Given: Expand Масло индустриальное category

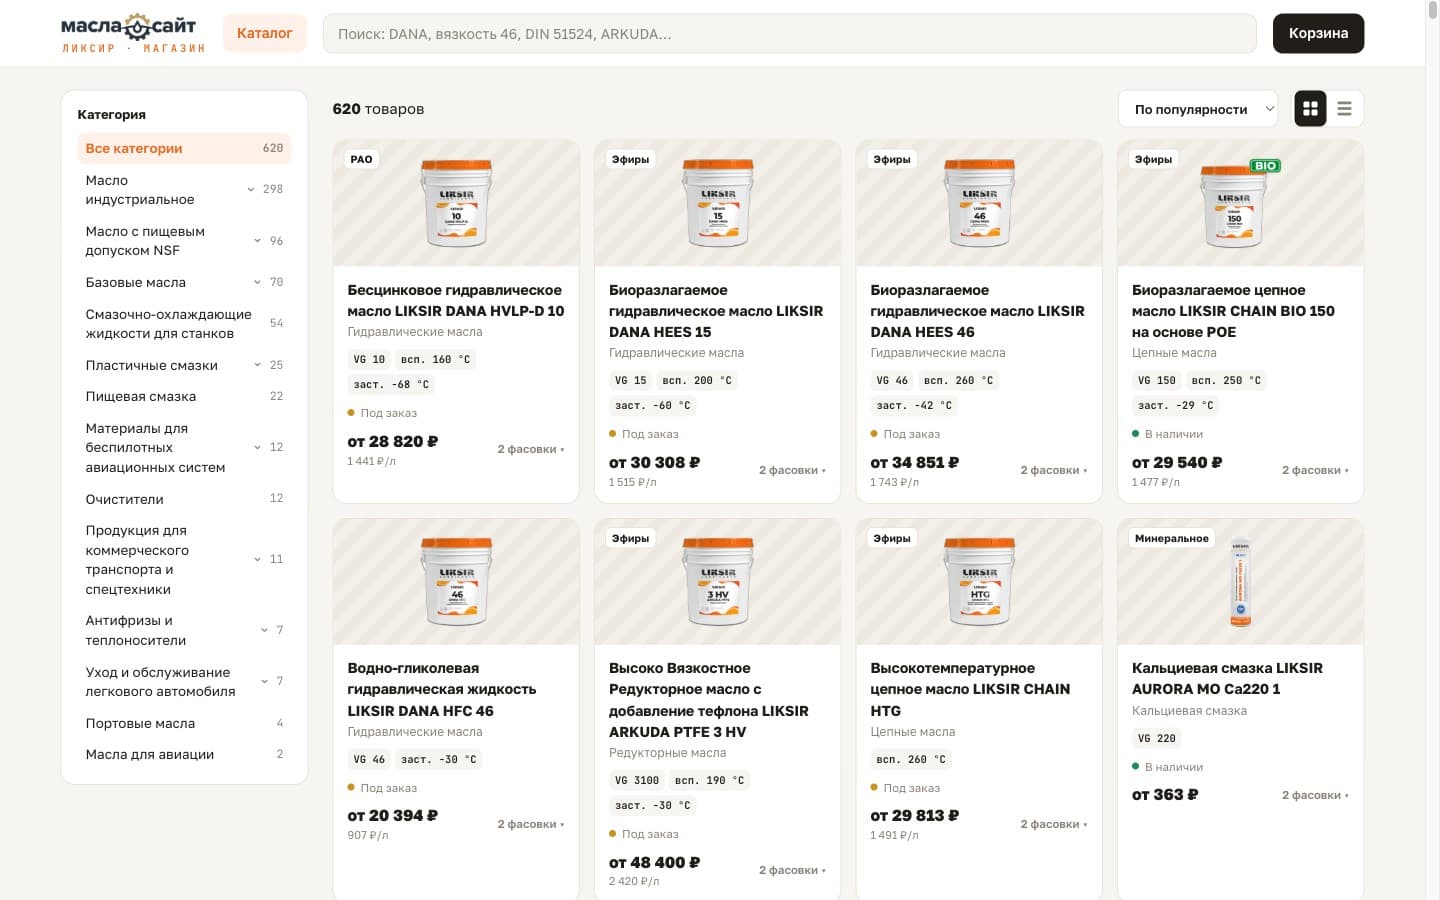Looking at the screenshot, I should pyautogui.click(x=251, y=189).
